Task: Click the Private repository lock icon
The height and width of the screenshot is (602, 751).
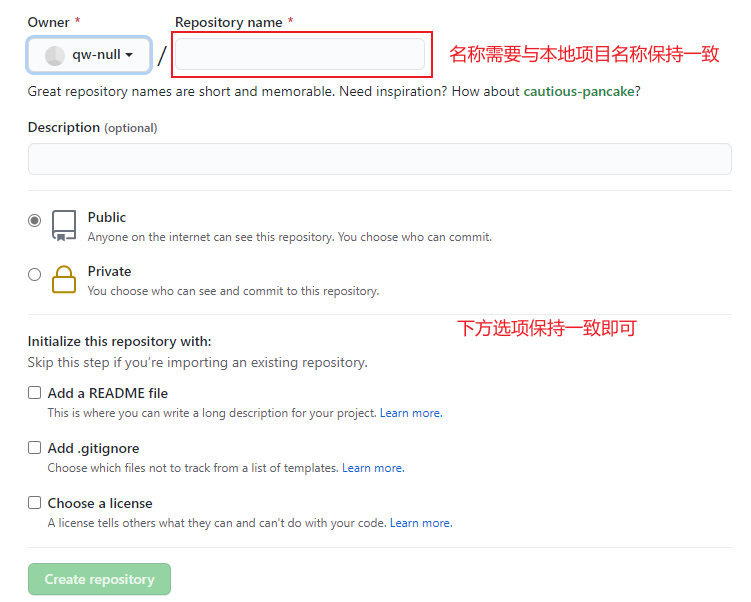Action: tap(64, 279)
